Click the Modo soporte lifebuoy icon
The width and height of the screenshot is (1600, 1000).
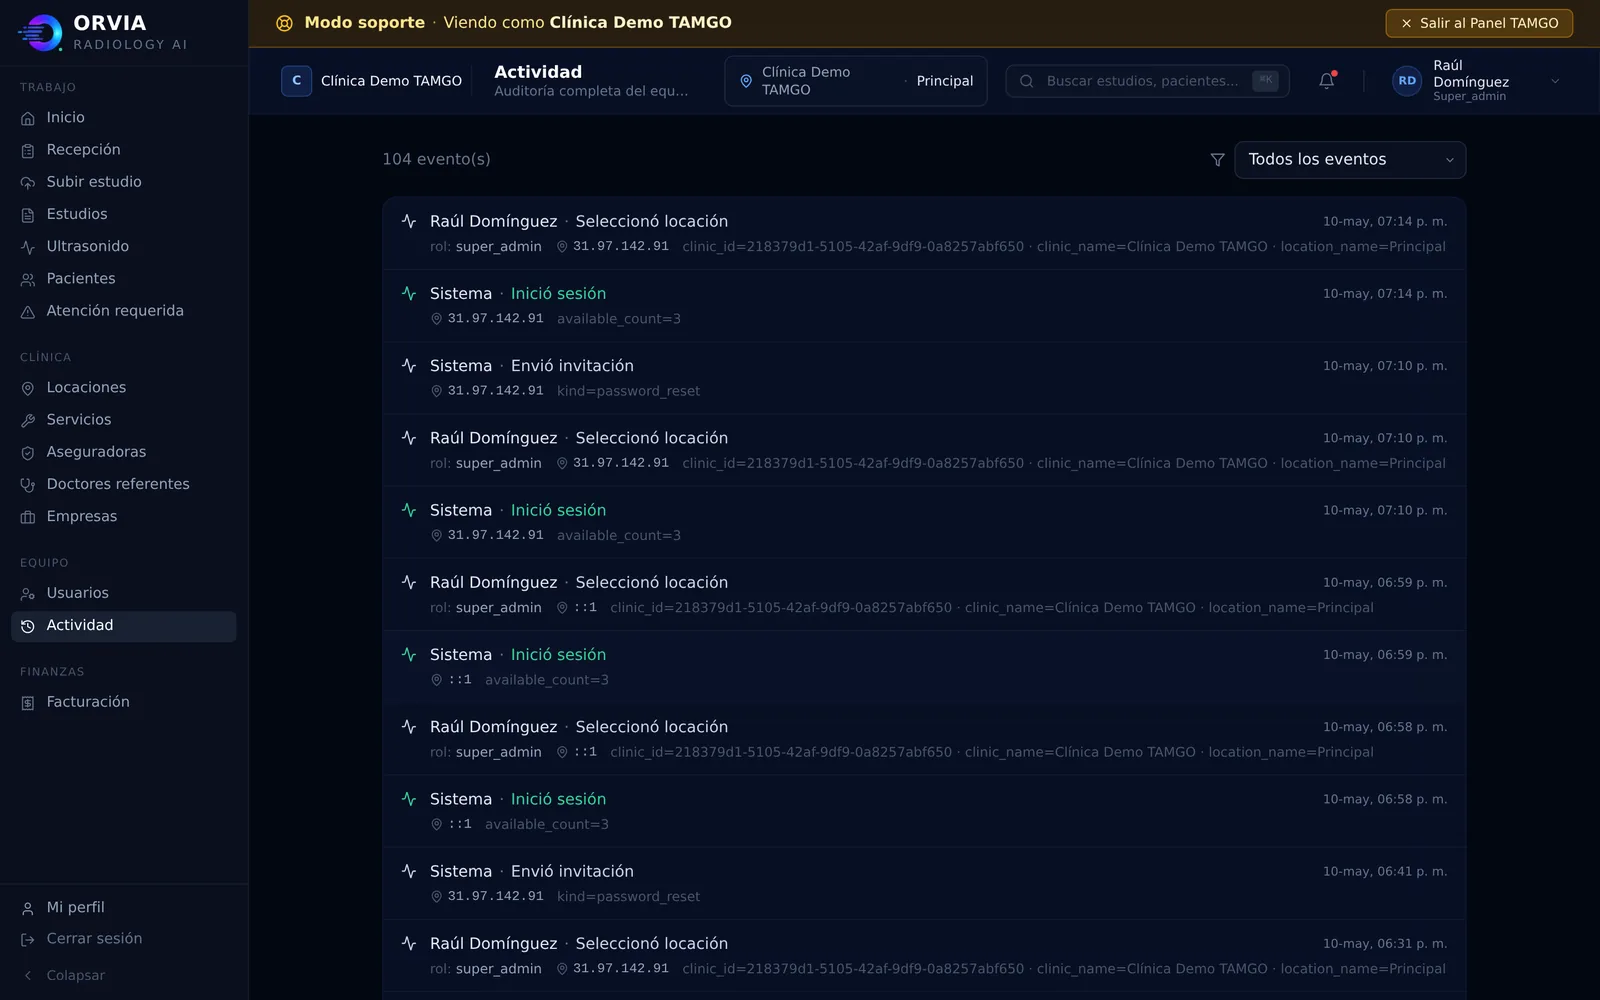(284, 23)
